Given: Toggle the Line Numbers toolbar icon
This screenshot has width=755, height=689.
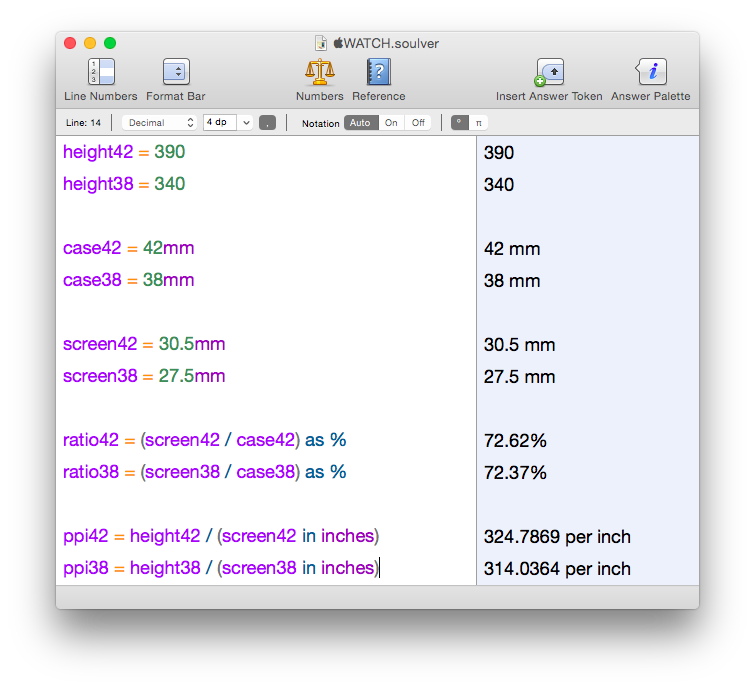Looking at the screenshot, I should point(101,72).
